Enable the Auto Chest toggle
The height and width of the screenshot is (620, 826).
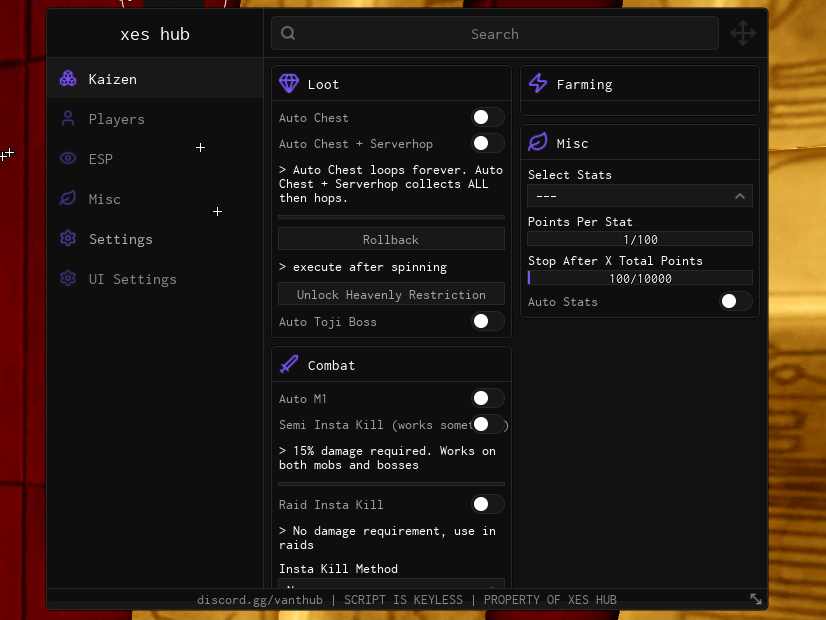(487, 117)
